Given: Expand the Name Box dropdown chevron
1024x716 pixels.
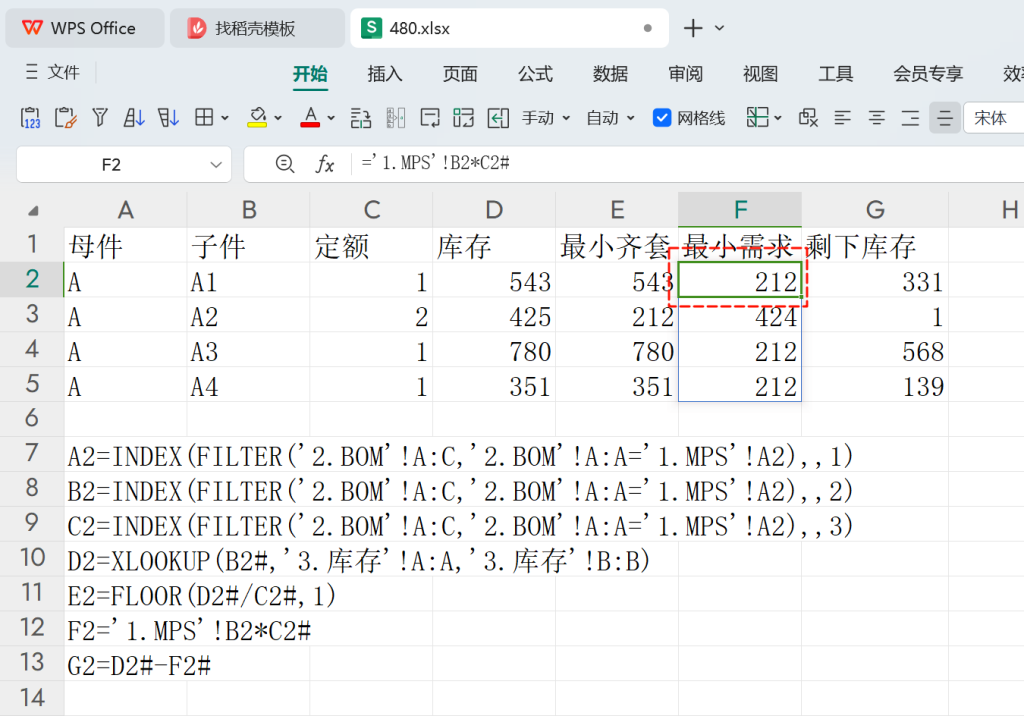Looking at the screenshot, I should 216,165.
